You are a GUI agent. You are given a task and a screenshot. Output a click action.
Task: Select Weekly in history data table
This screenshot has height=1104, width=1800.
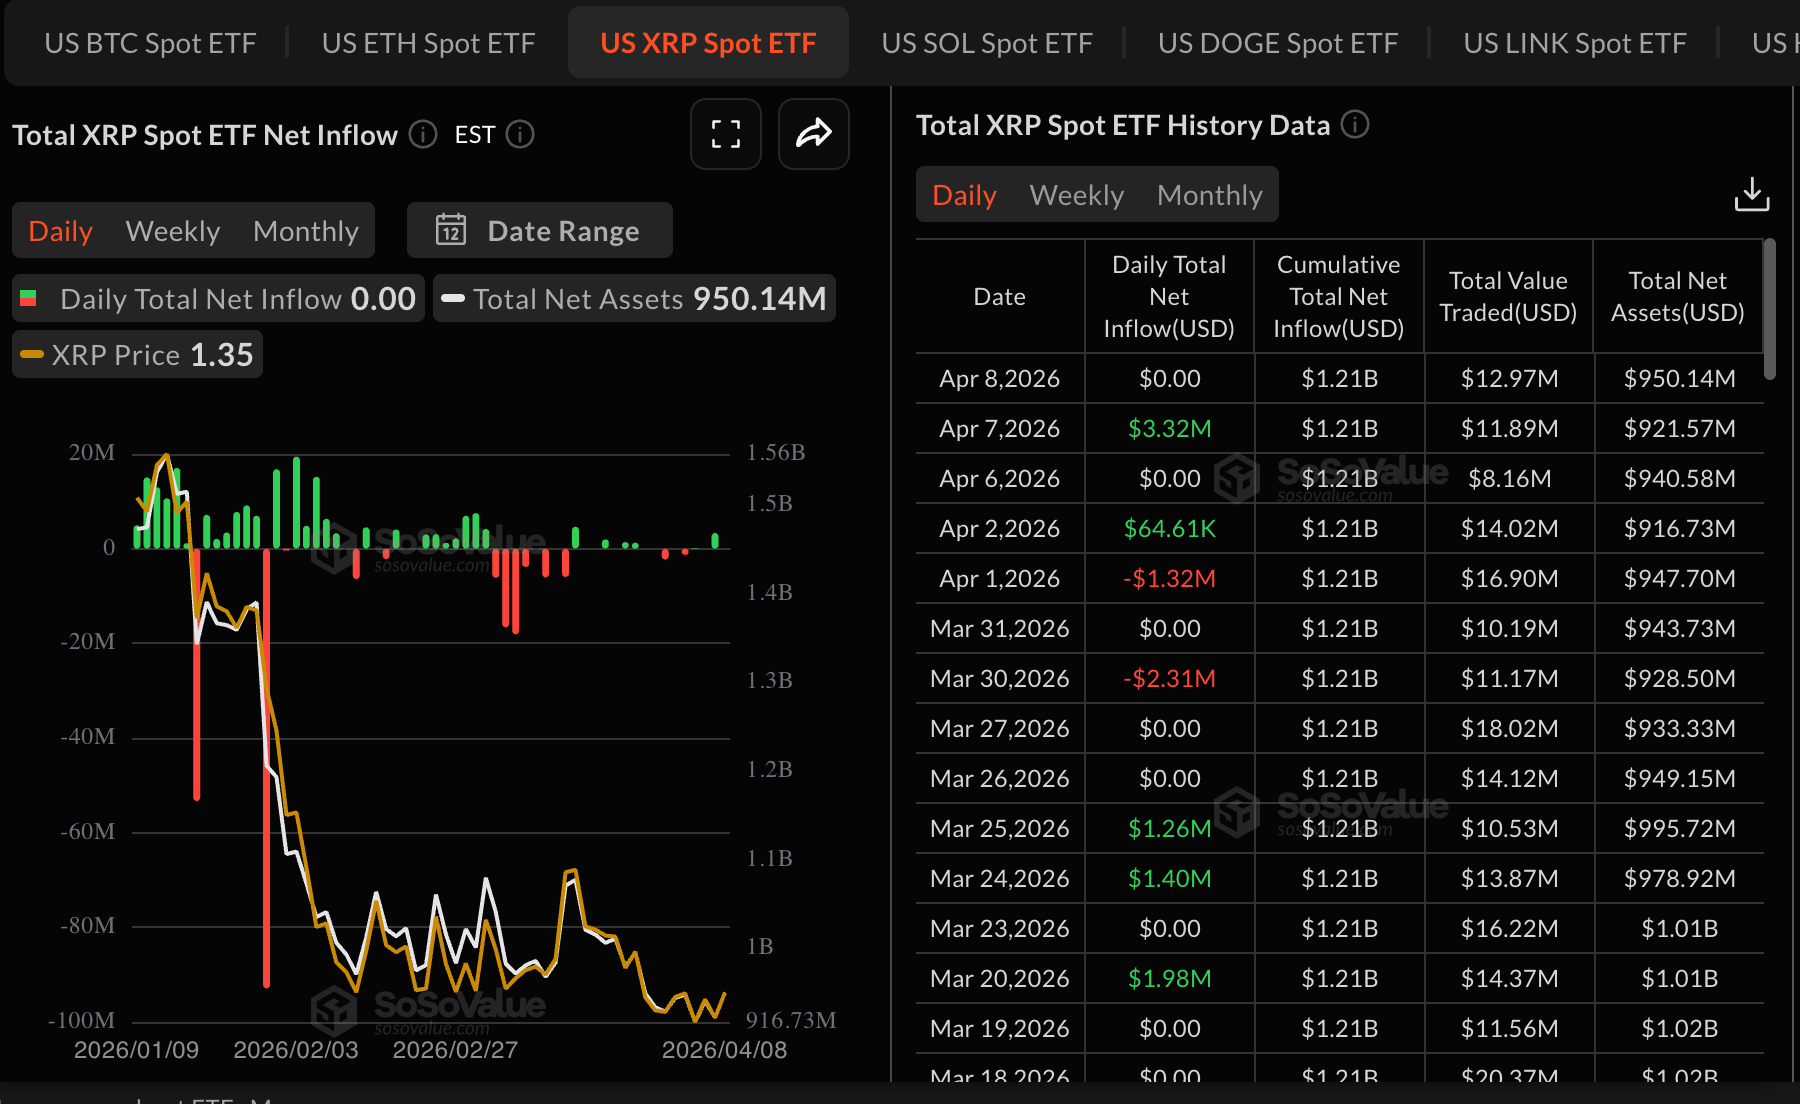(1076, 195)
